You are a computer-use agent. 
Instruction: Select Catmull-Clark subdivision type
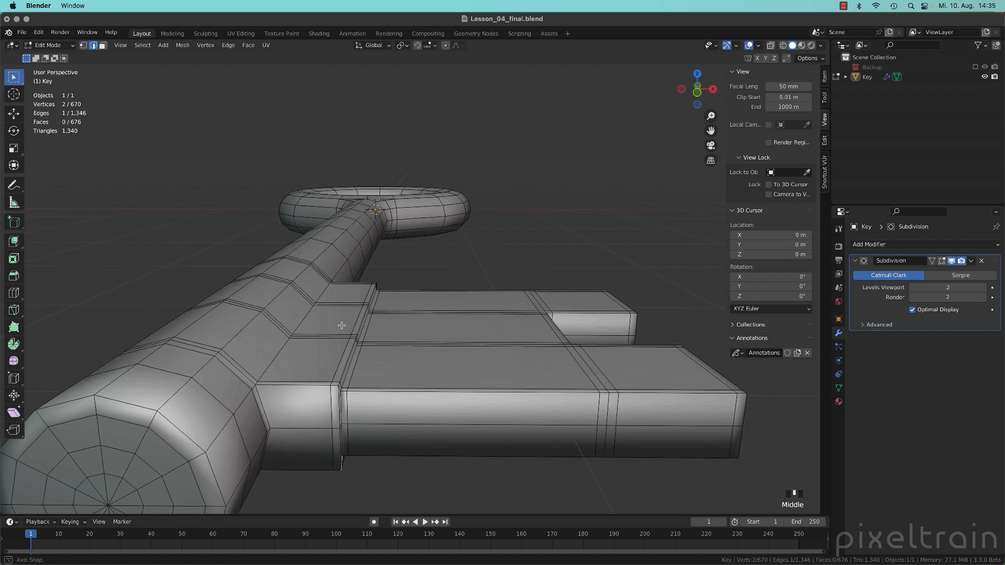888,275
